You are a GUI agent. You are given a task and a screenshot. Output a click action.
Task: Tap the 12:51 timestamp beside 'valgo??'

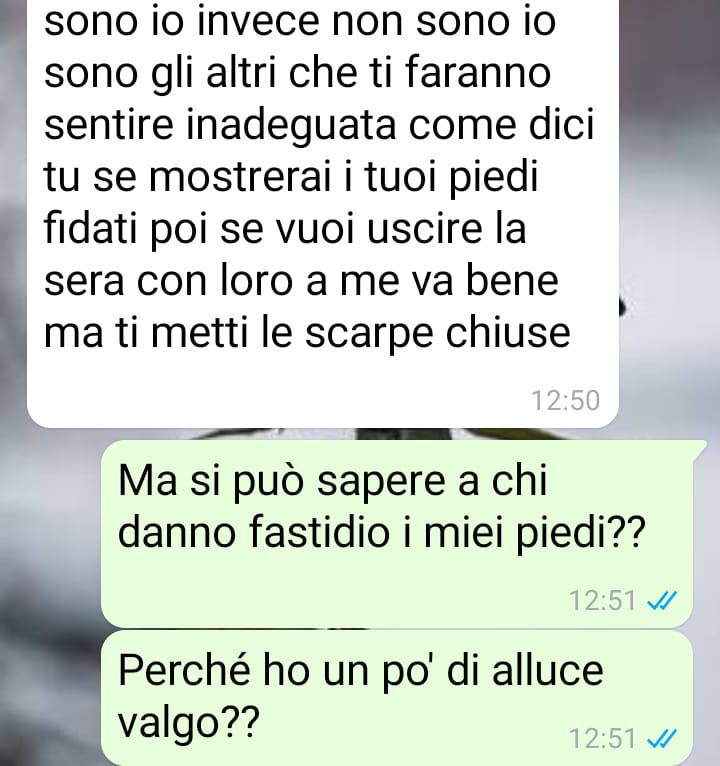(602, 738)
